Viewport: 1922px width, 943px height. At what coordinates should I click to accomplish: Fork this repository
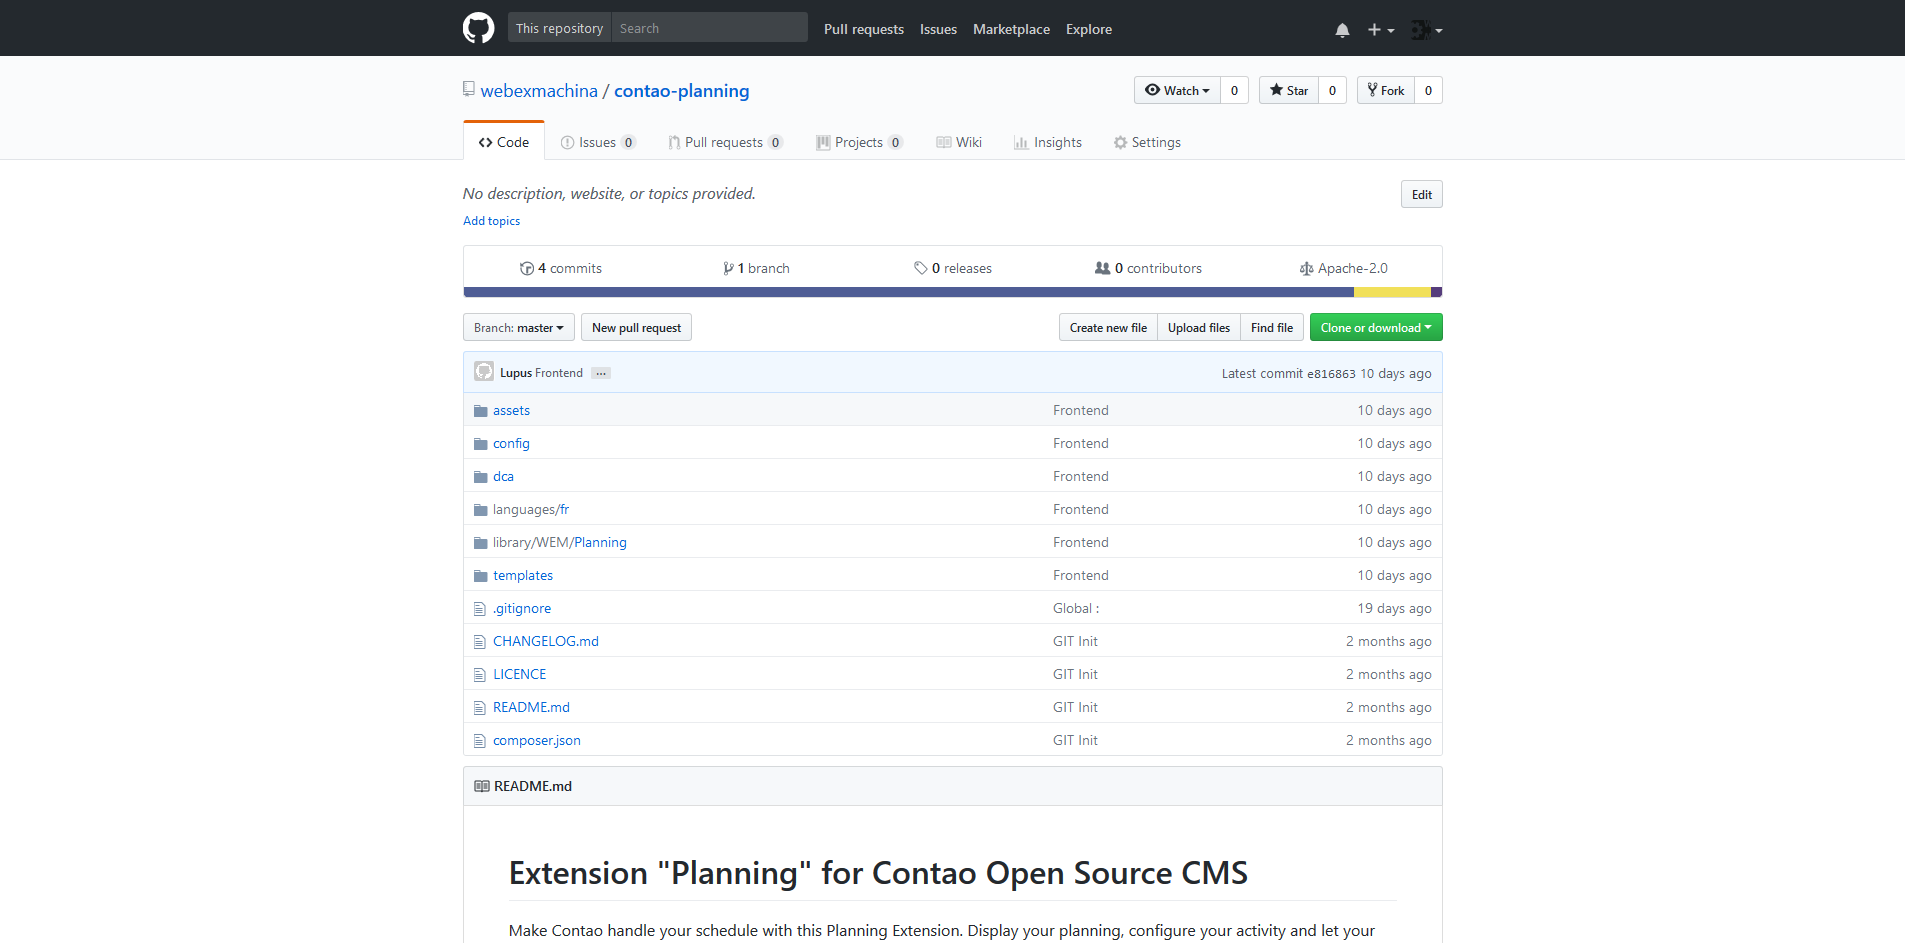click(x=1386, y=90)
